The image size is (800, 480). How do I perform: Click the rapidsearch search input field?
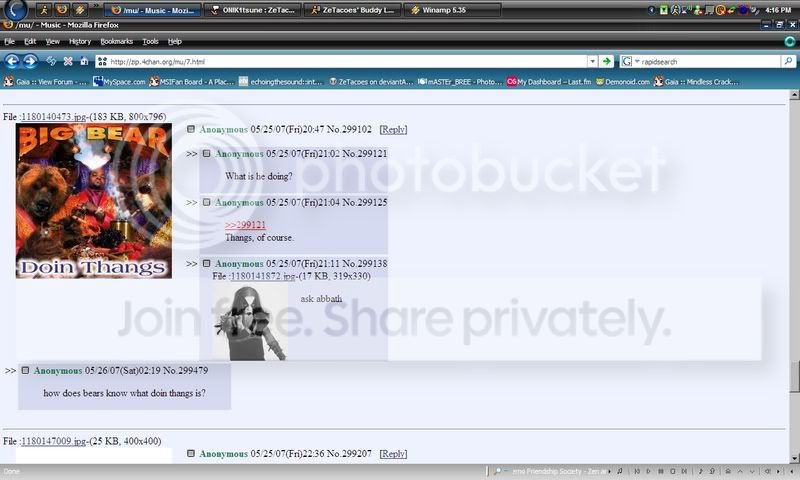(x=710, y=61)
